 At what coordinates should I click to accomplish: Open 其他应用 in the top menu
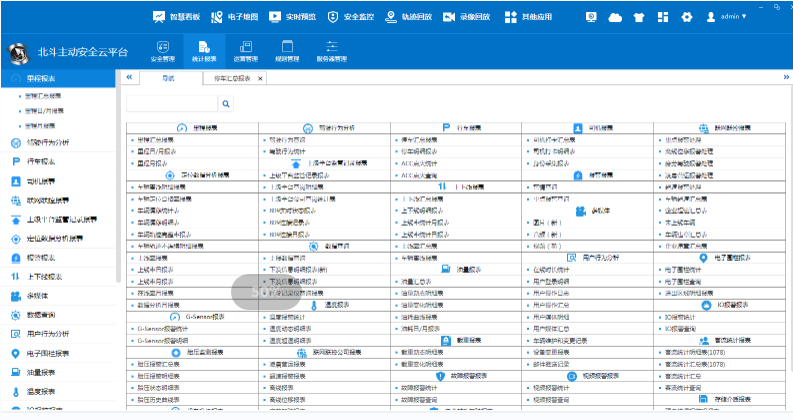[x=526, y=17]
